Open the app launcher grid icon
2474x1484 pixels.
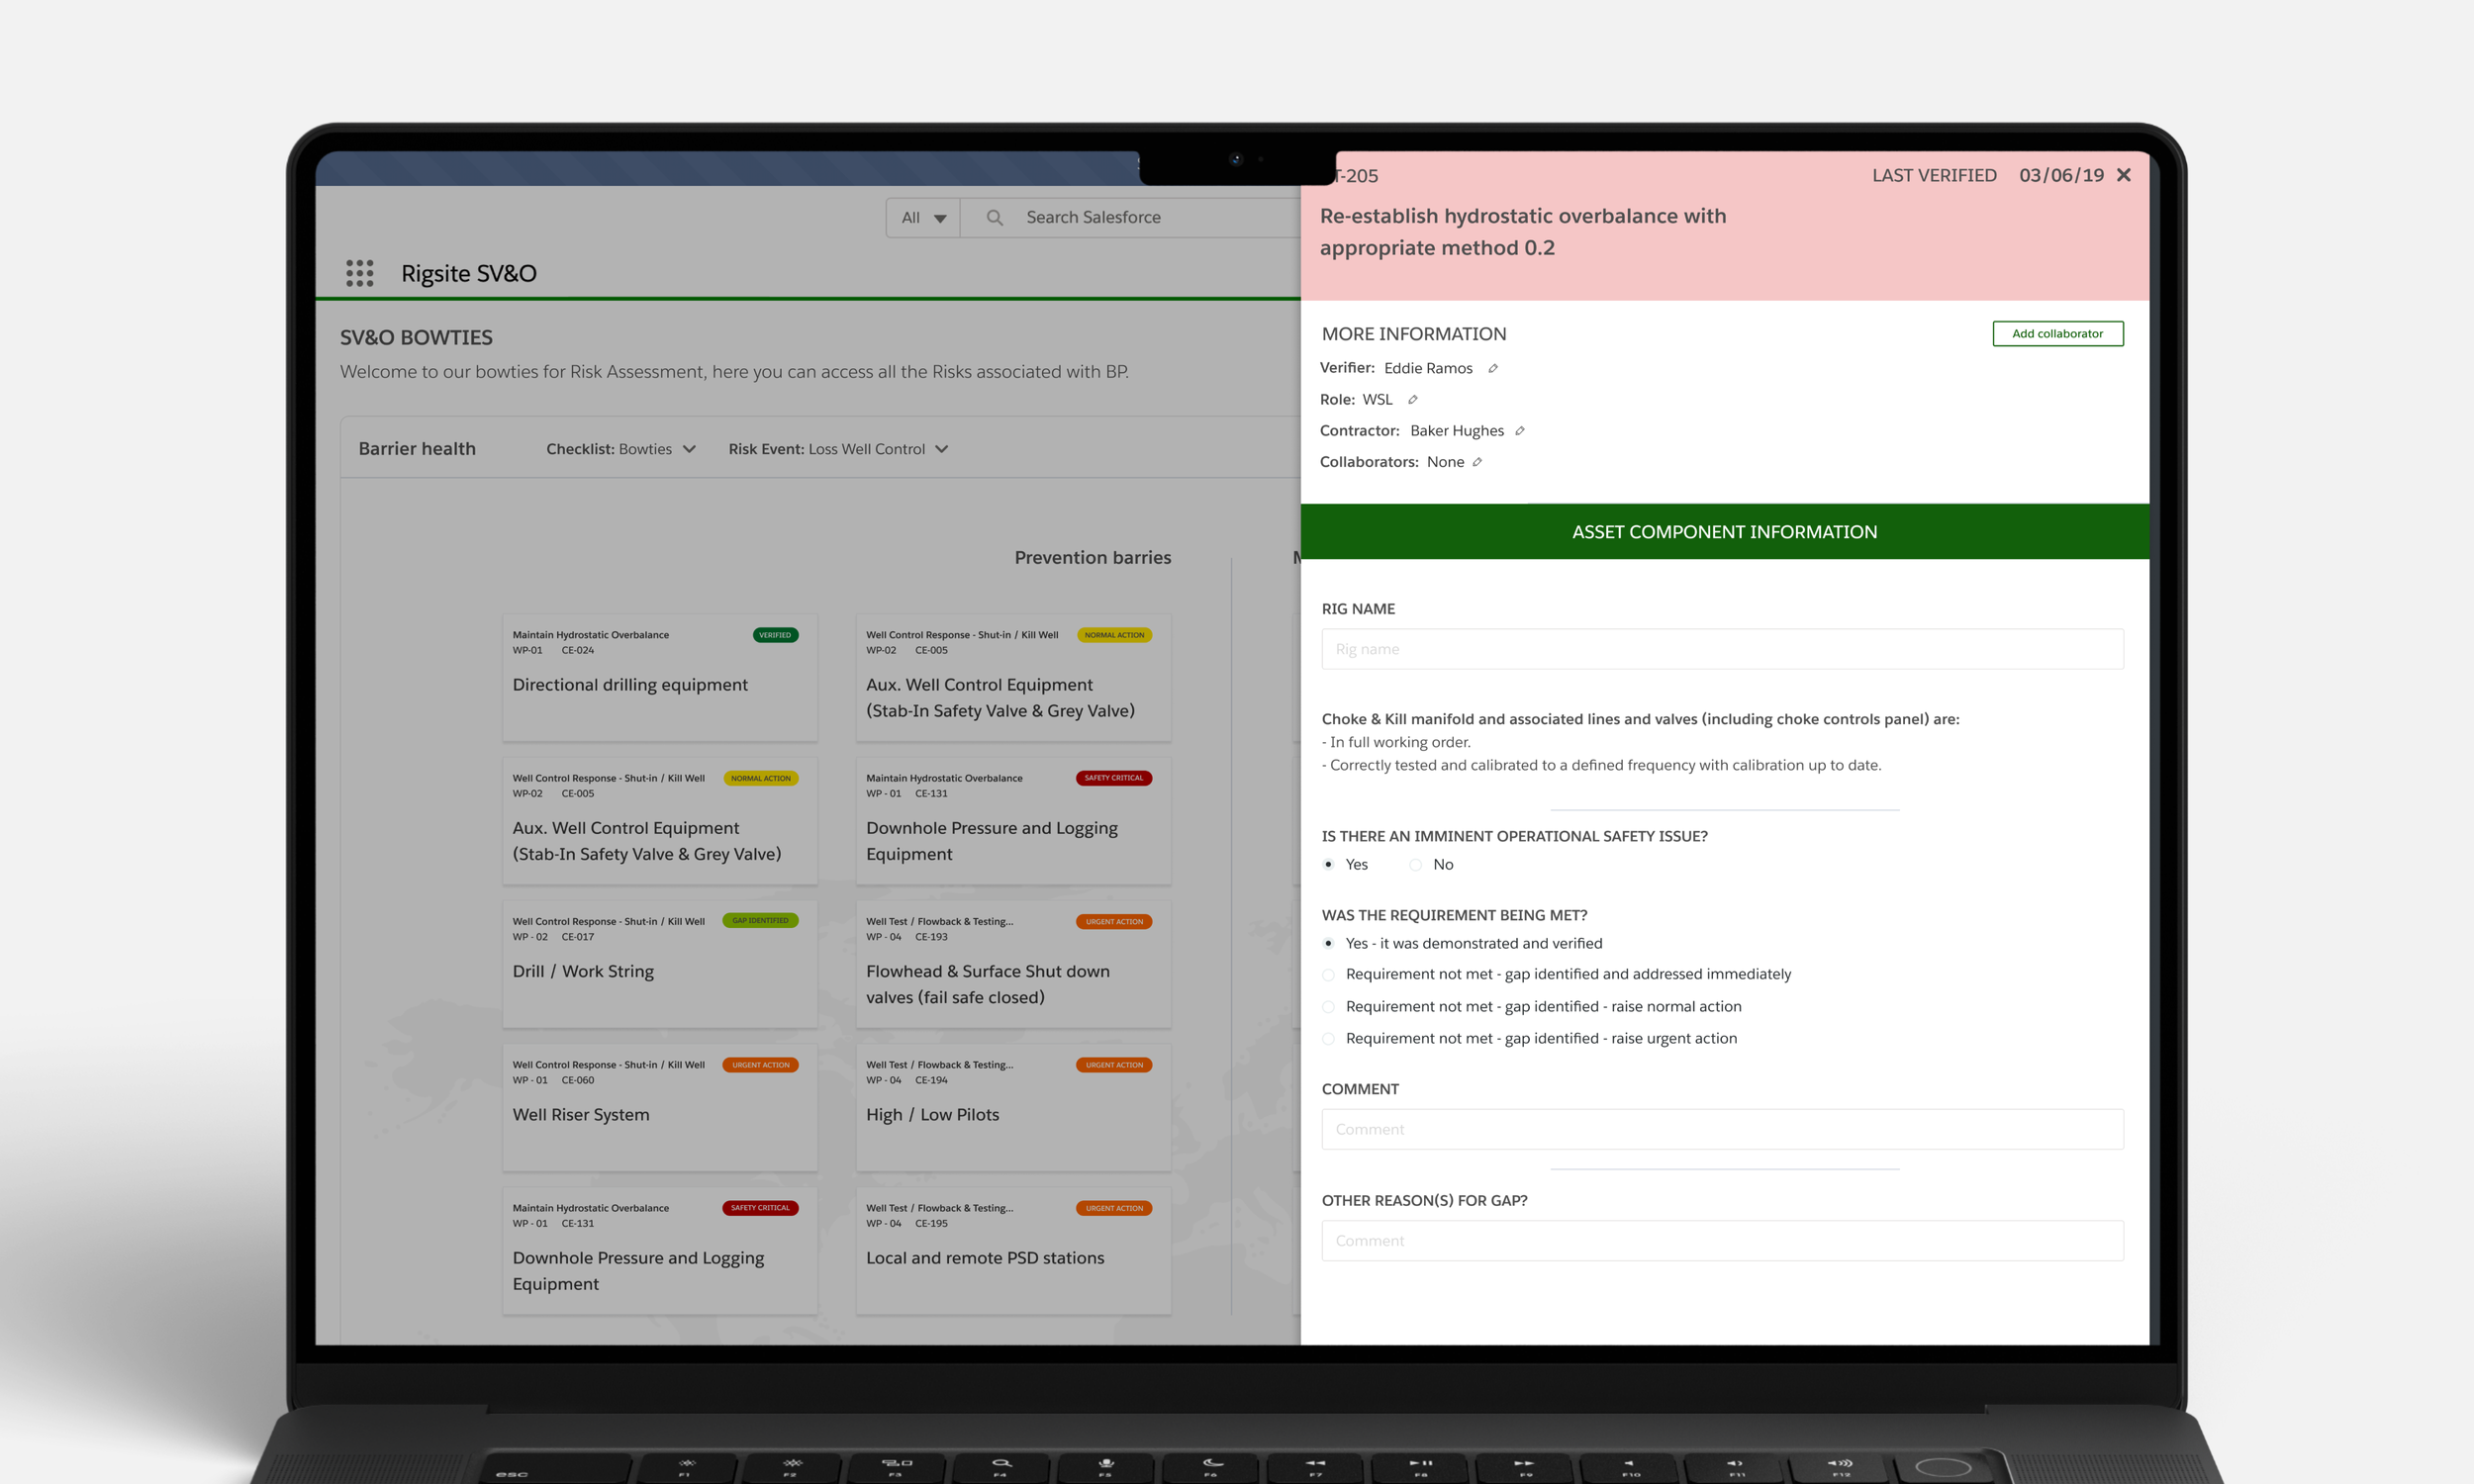pyautogui.click(x=359, y=273)
